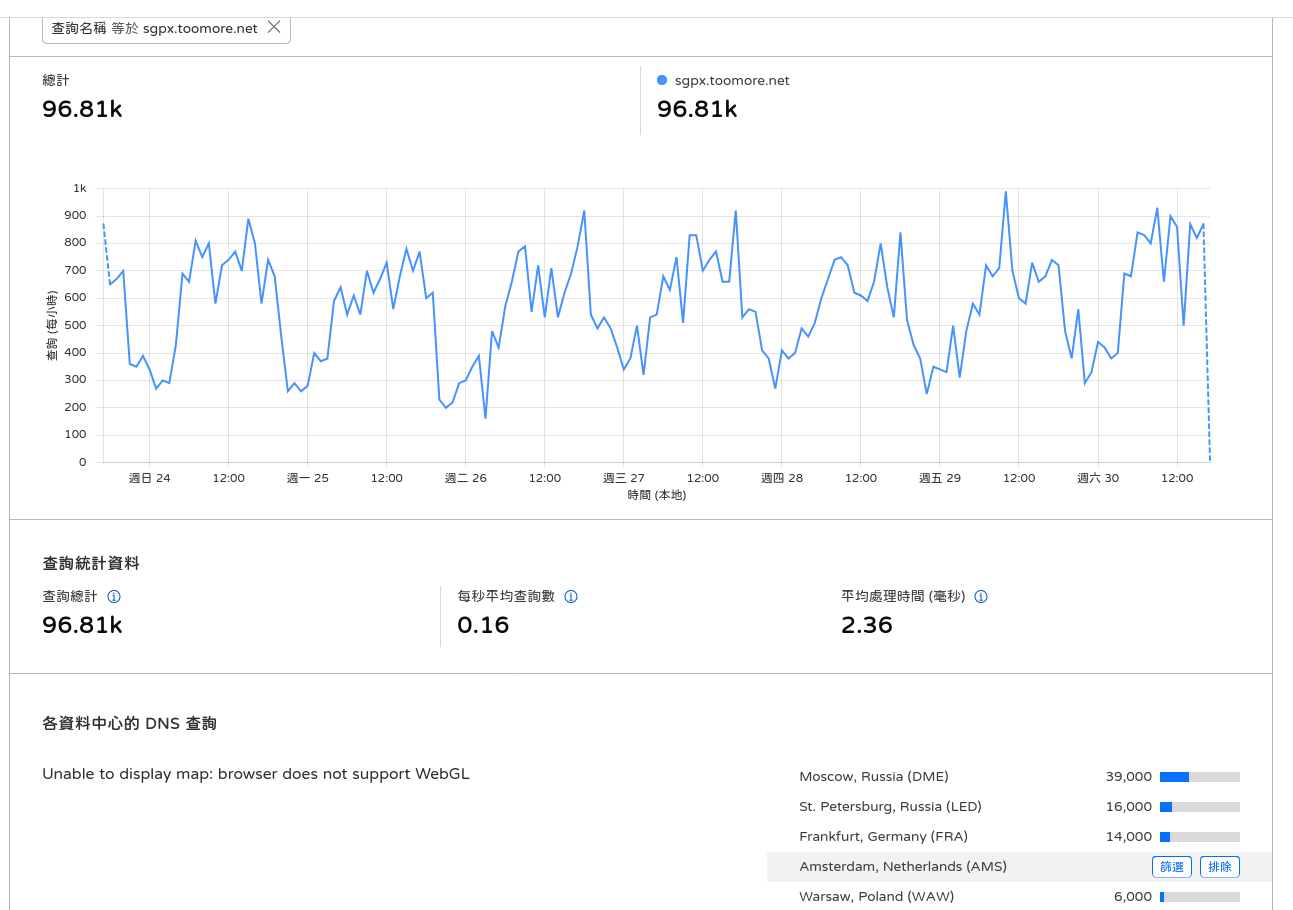Screen dimensions: 1293x910
Task: Click the 總計 total value 96.81k
Action: 82,109
